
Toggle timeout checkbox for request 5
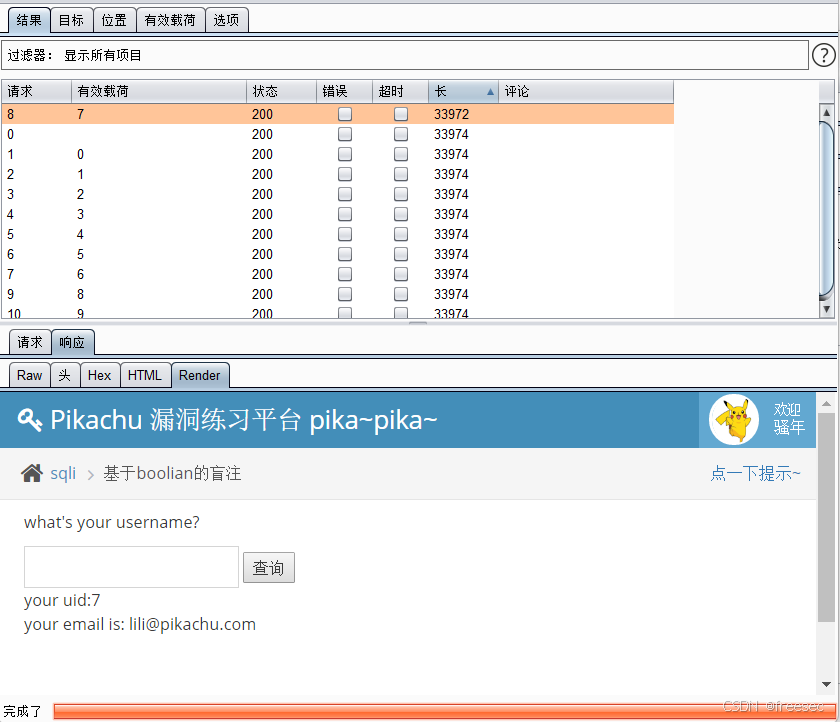(401, 234)
